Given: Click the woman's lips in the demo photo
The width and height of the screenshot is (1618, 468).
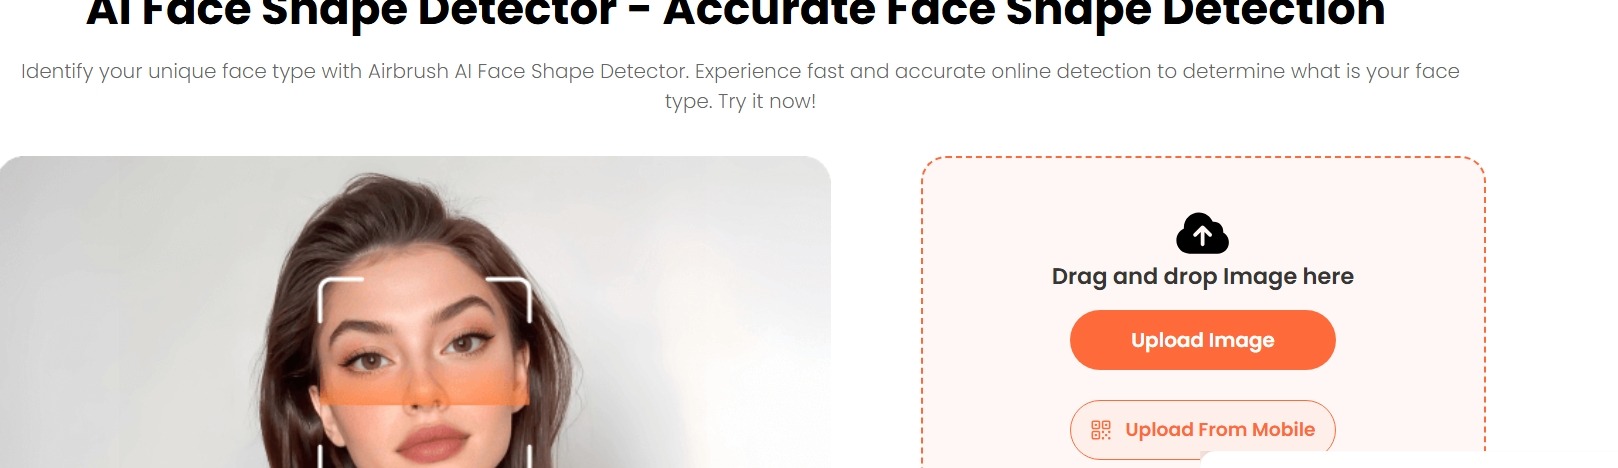Looking at the screenshot, I should (x=433, y=443).
